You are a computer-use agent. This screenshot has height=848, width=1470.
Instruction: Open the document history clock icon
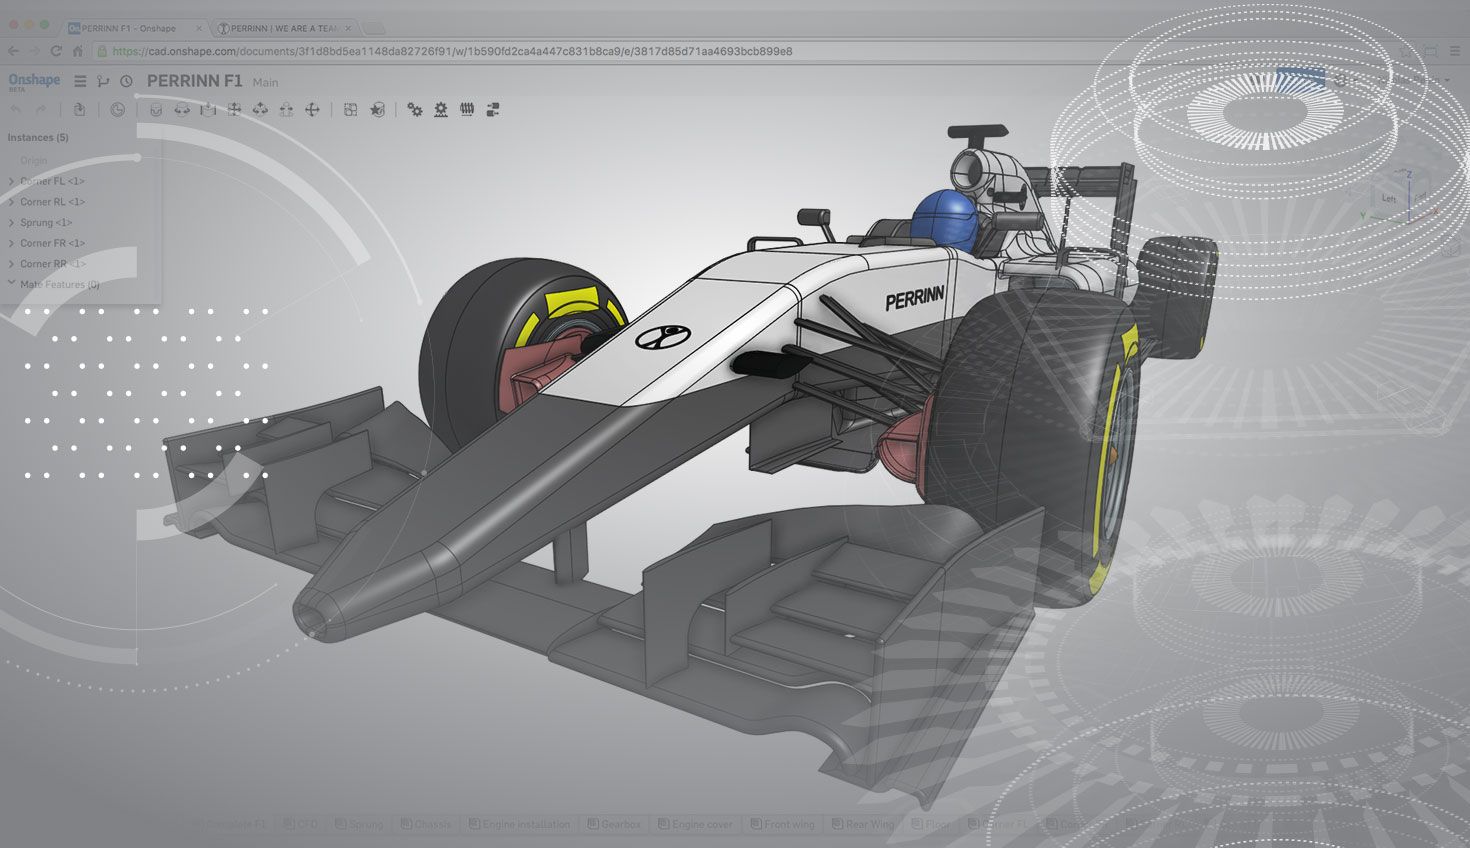coord(126,82)
